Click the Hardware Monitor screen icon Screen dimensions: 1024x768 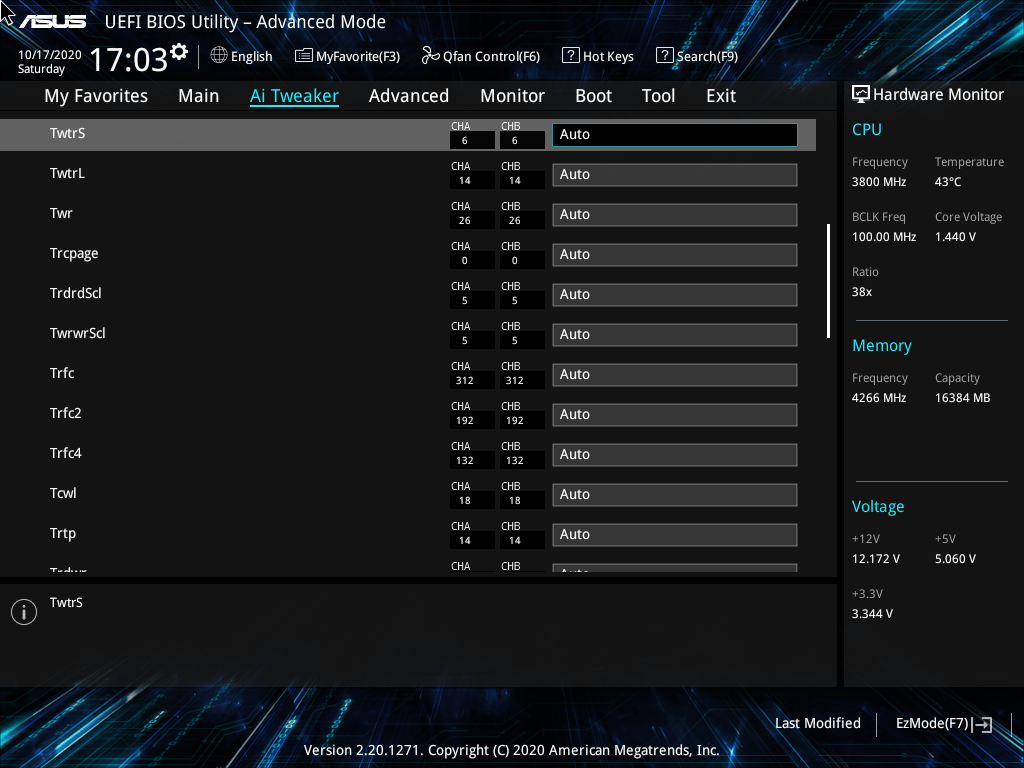[861, 95]
